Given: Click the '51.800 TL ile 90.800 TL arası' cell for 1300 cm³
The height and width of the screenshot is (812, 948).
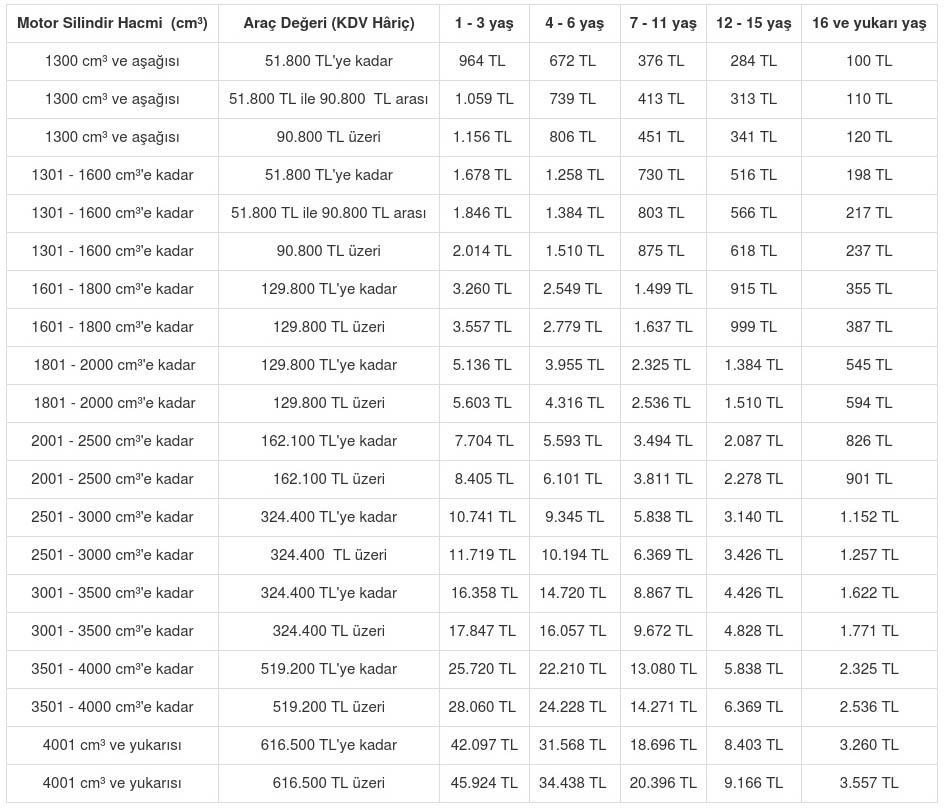Looking at the screenshot, I should [328, 99].
